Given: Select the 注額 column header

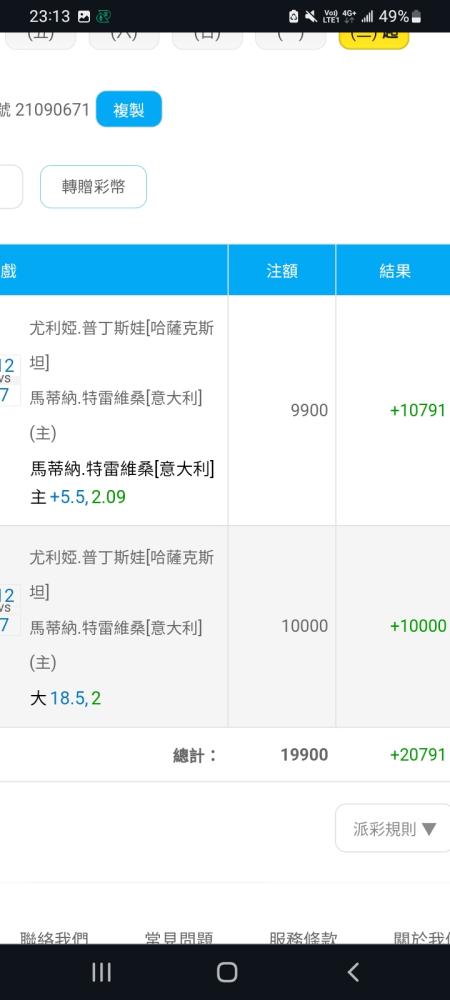Looking at the screenshot, I should pyautogui.click(x=282, y=270).
